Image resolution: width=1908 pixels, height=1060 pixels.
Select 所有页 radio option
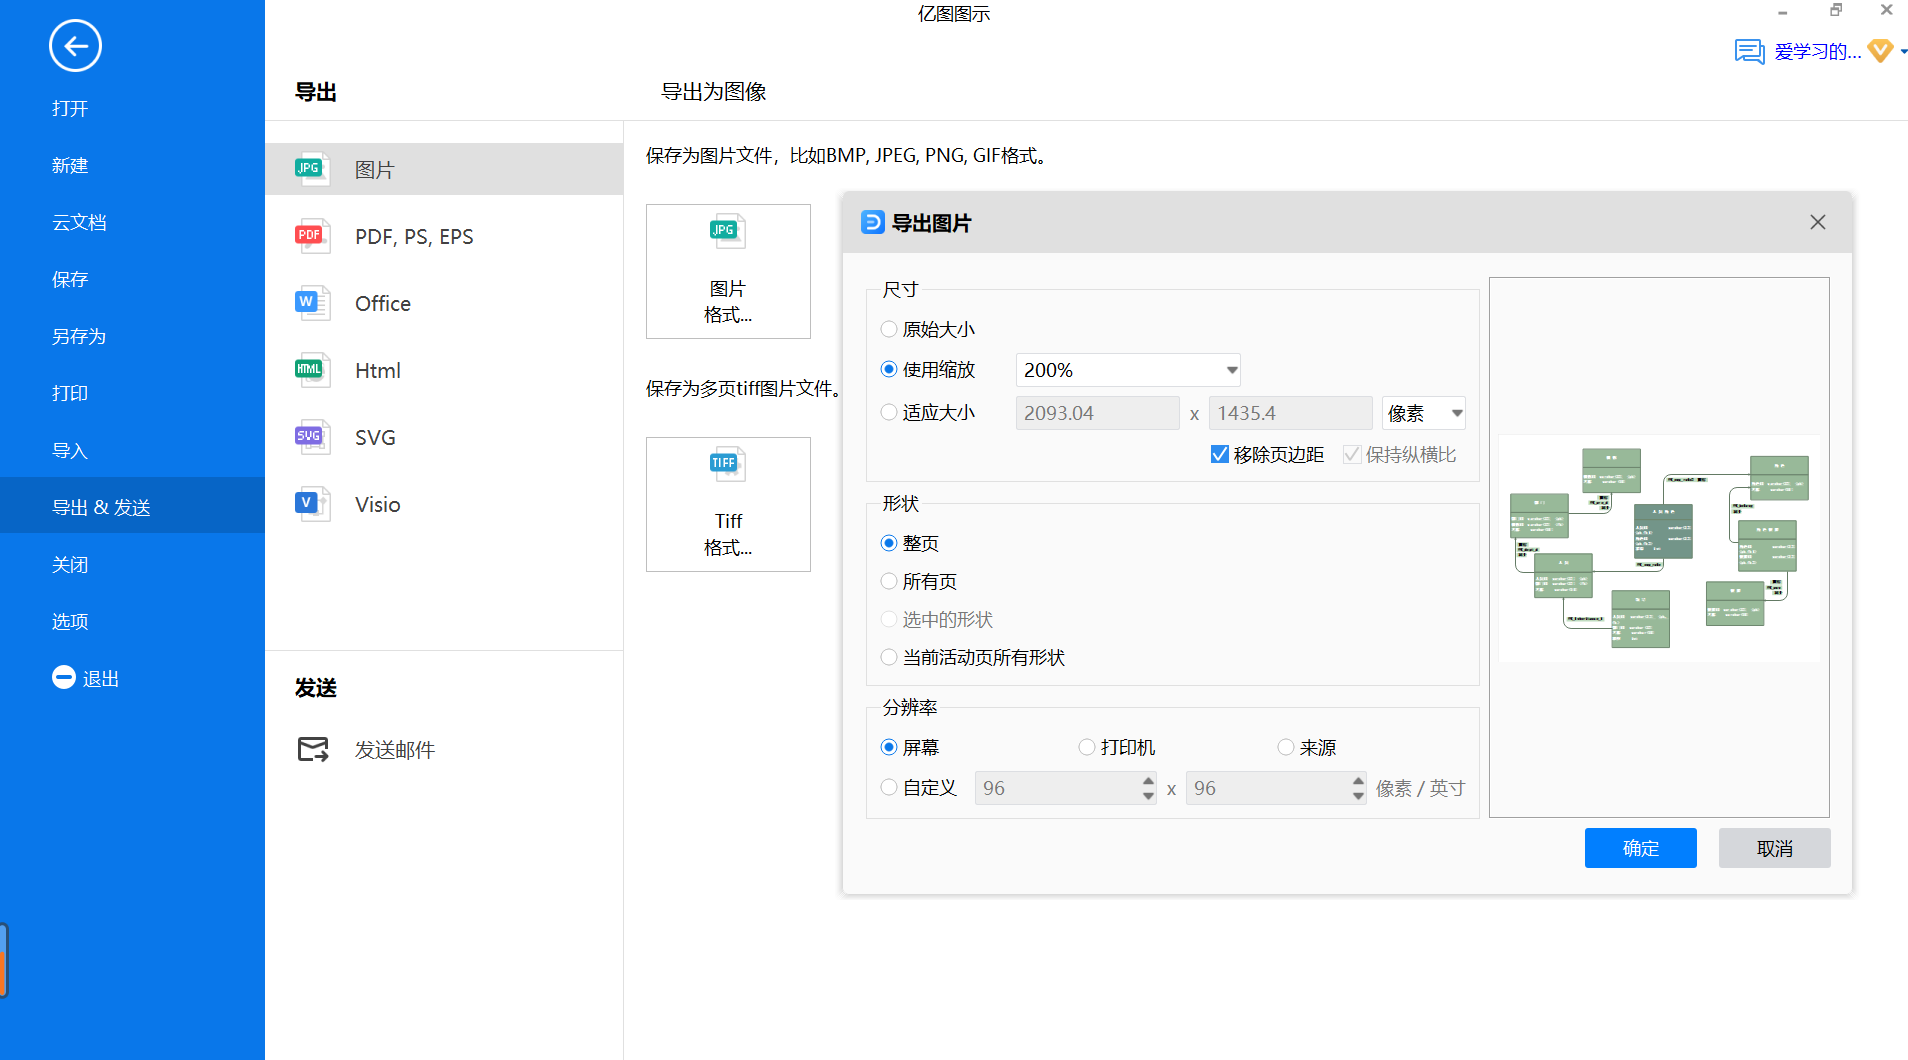pyautogui.click(x=888, y=581)
